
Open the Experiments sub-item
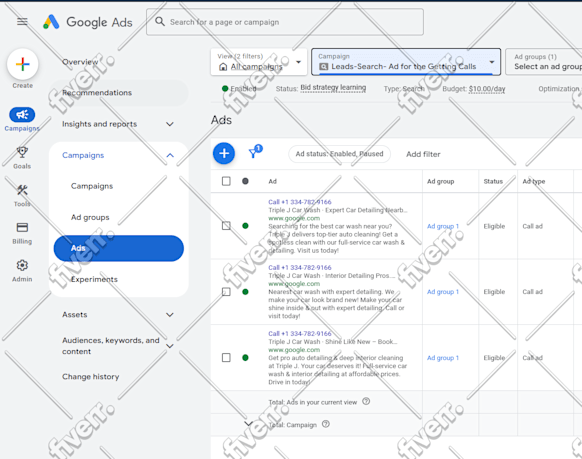point(94,279)
